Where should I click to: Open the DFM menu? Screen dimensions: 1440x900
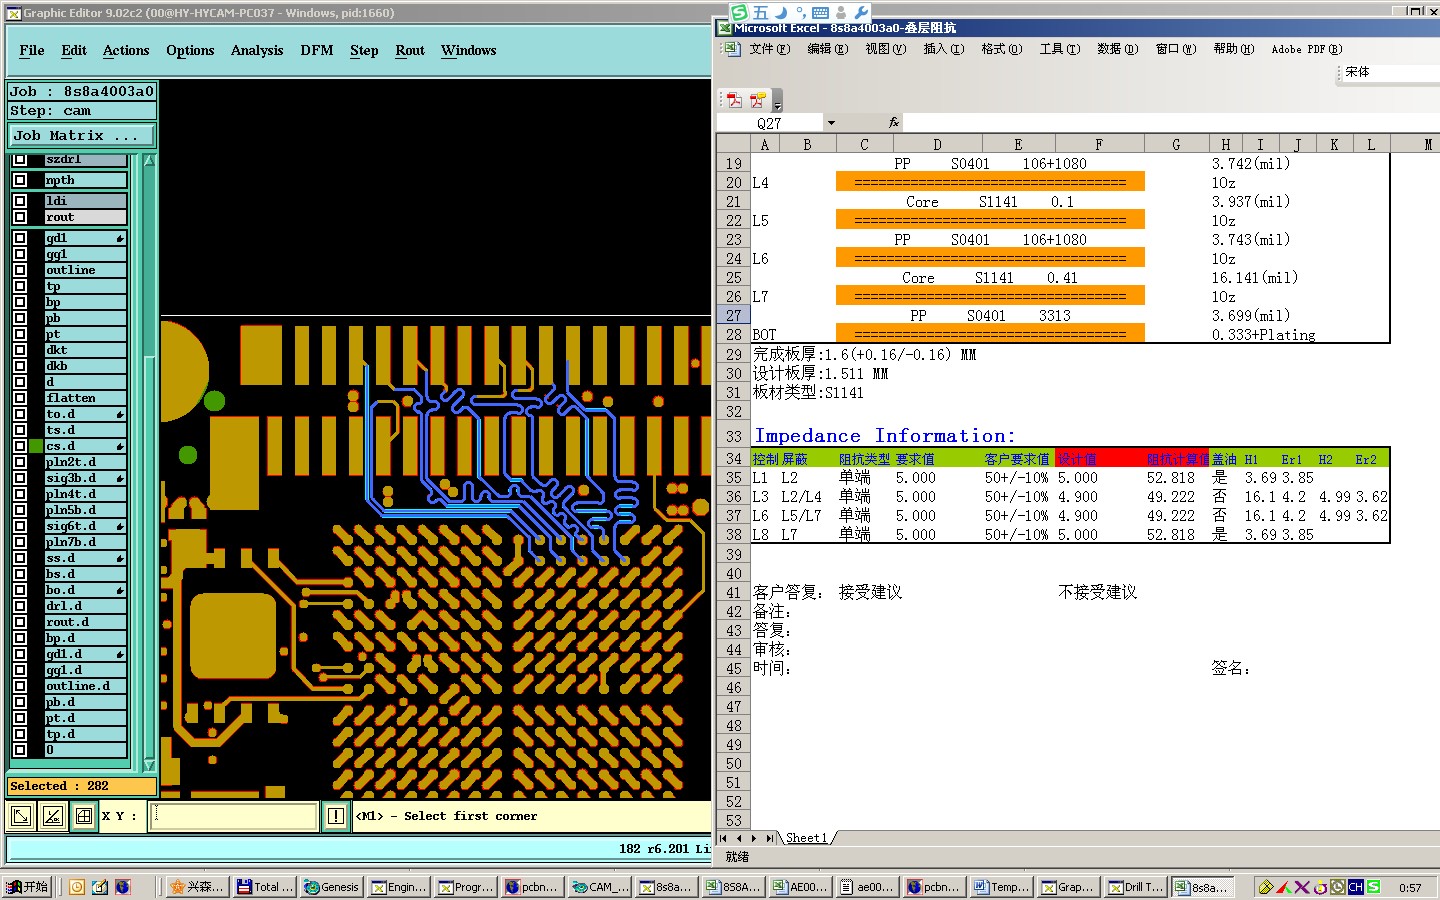click(317, 50)
